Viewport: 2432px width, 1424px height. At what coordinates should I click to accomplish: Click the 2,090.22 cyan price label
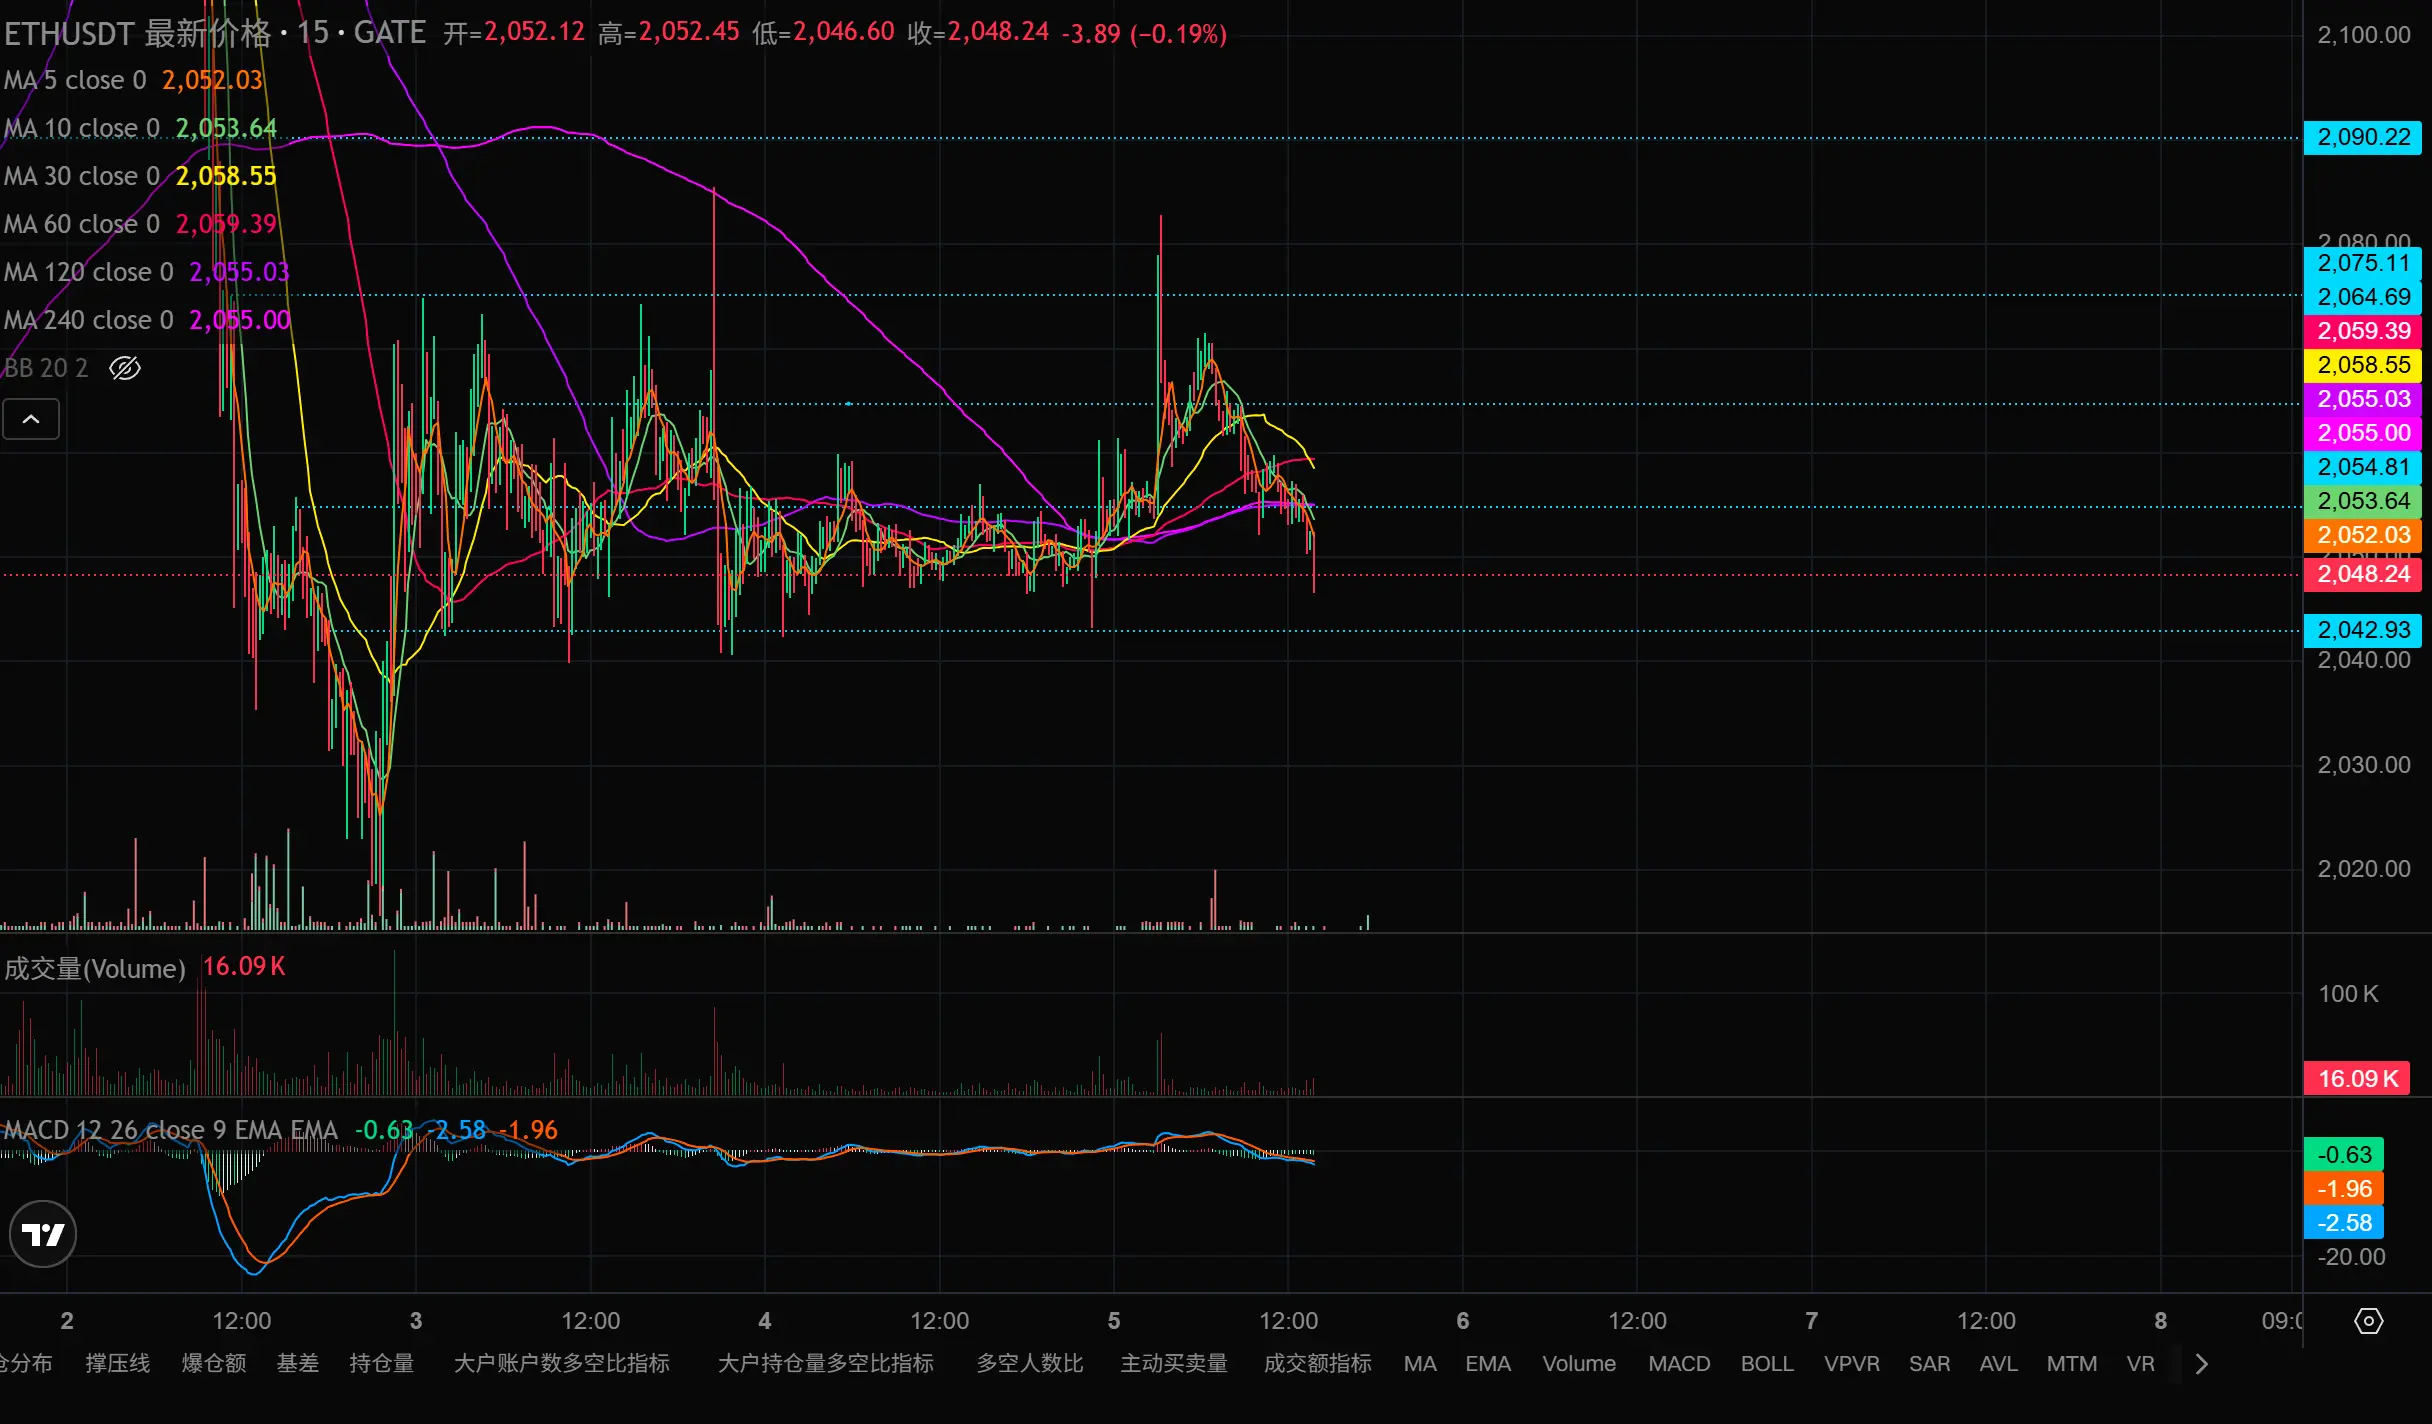tap(2362, 137)
